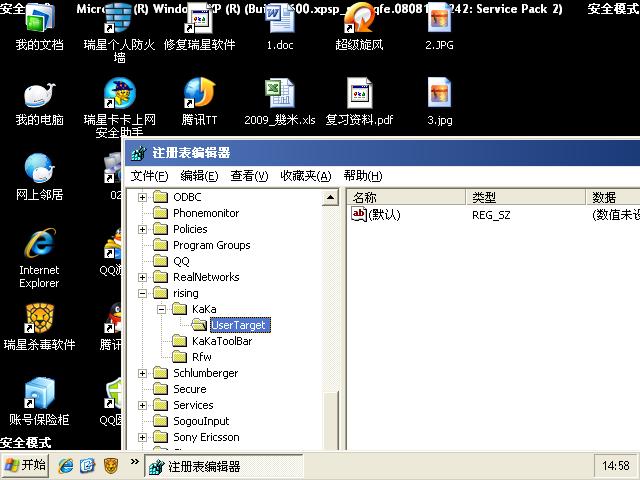Select the Program Groups key
Viewport: 640px width, 480px height.
tap(212, 245)
